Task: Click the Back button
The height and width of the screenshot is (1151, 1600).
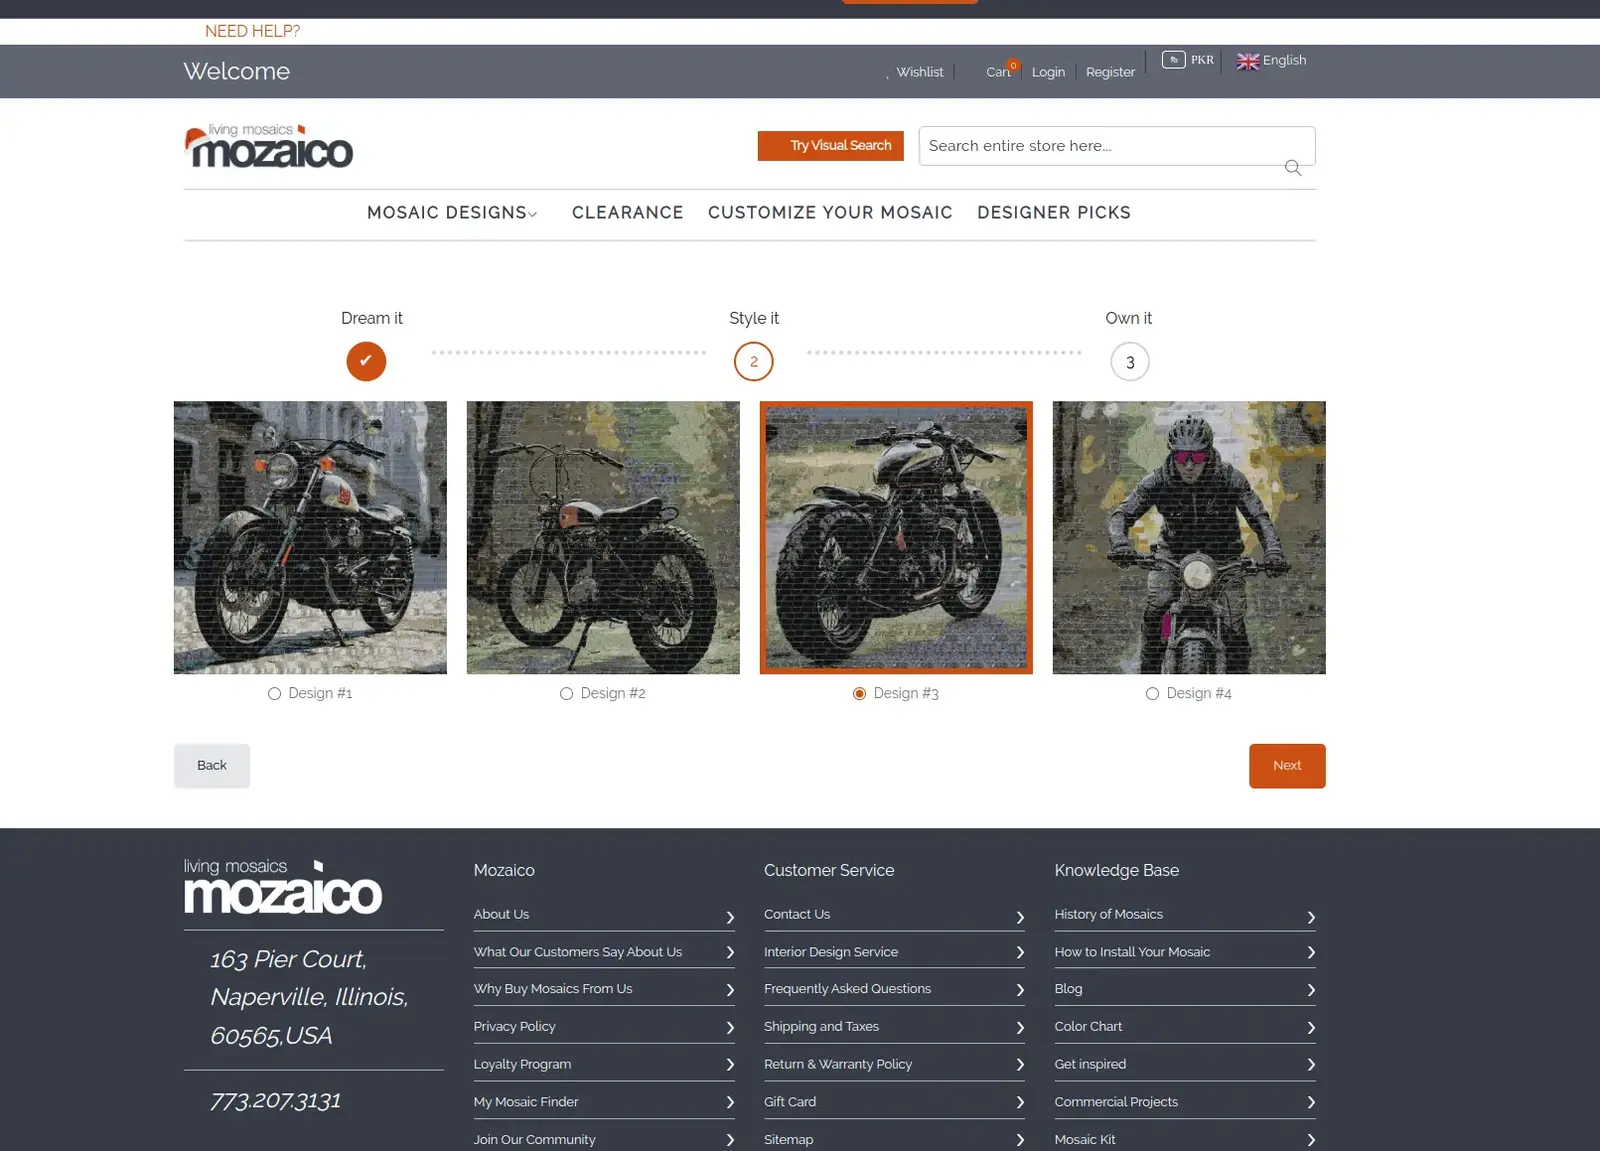Action: 212,766
